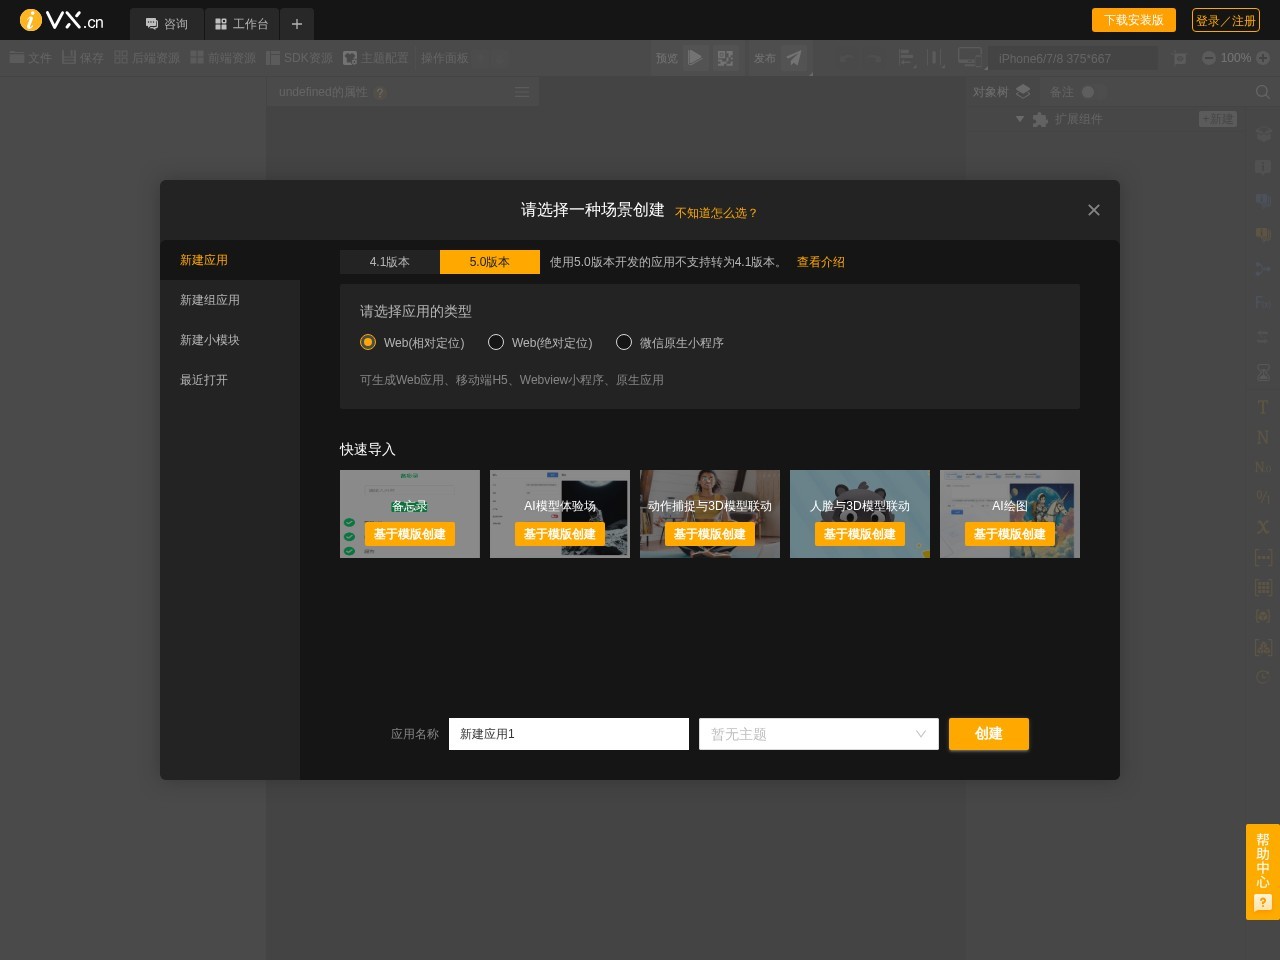Select Web(绝对定位) radio option
Screen dimensions: 1280x960
(541, 342)
